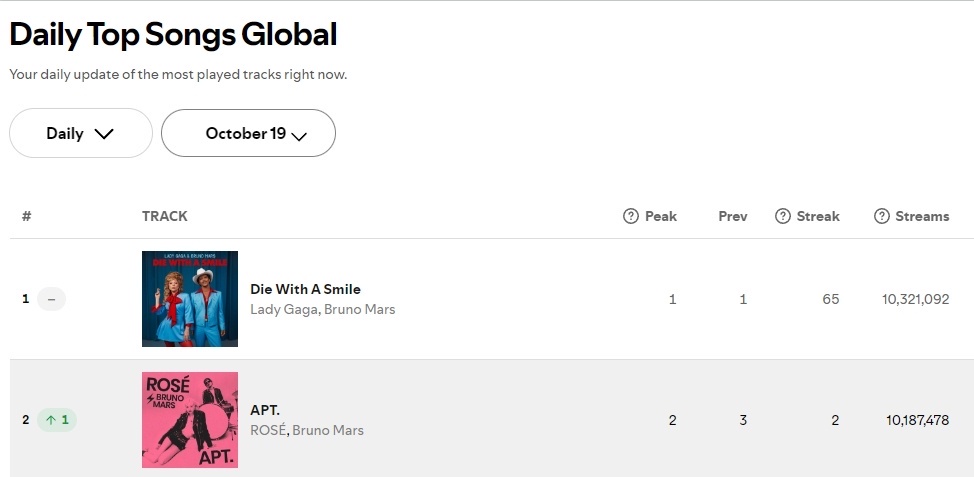Click the TRACK column header
This screenshot has width=974, height=477.
coord(165,216)
